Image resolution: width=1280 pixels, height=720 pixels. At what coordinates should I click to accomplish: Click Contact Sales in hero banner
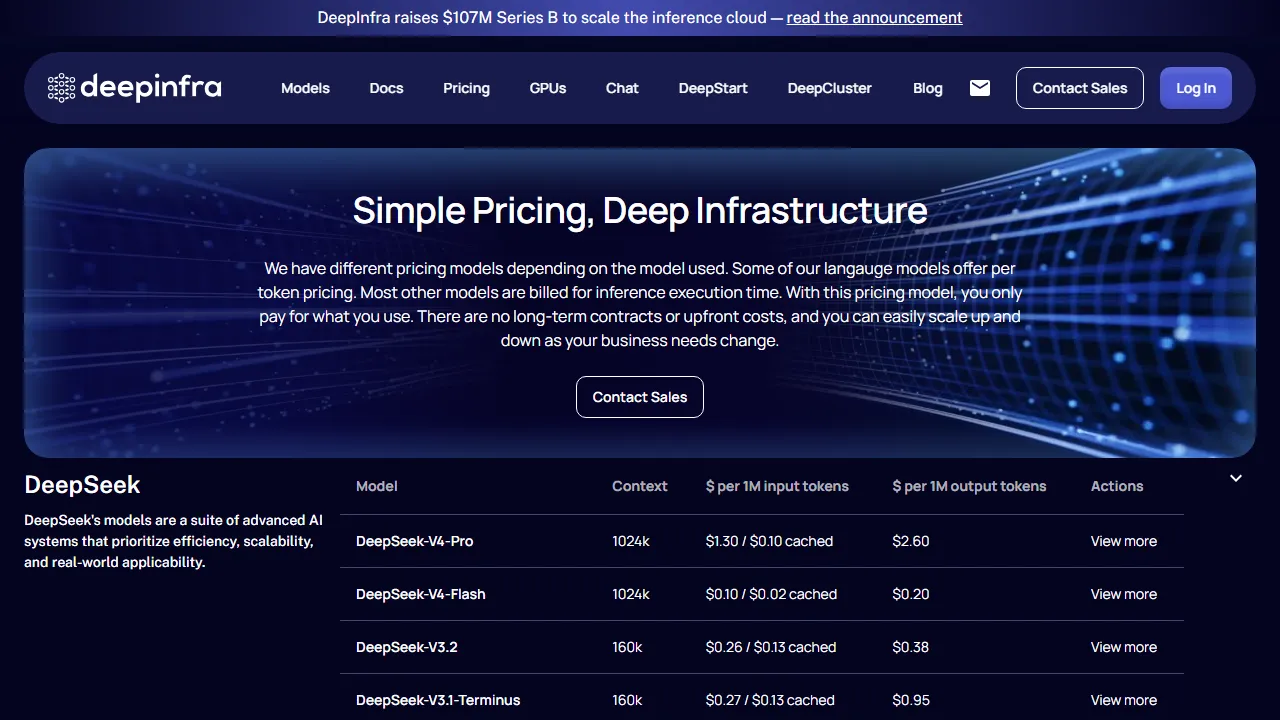click(640, 397)
